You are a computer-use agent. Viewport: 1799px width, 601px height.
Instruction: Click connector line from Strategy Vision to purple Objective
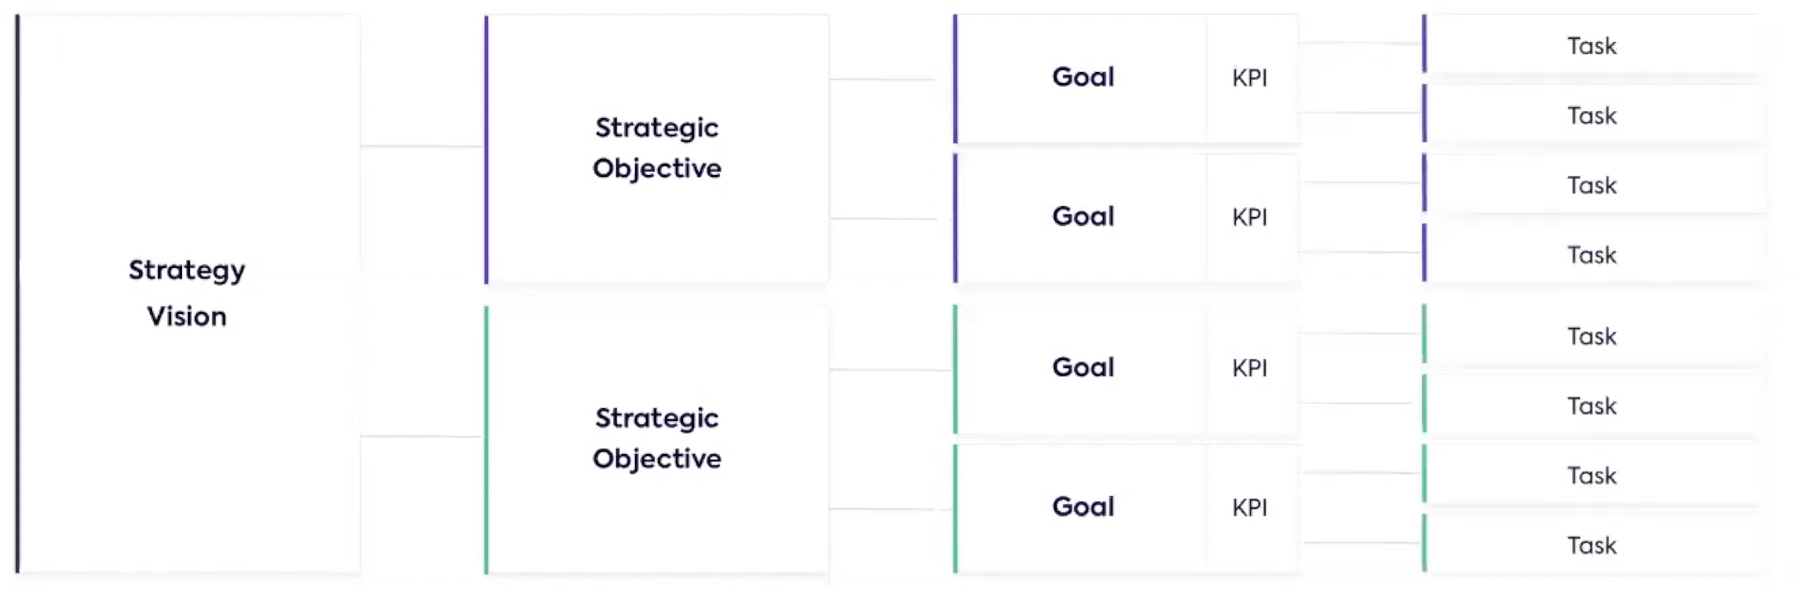(x=421, y=146)
